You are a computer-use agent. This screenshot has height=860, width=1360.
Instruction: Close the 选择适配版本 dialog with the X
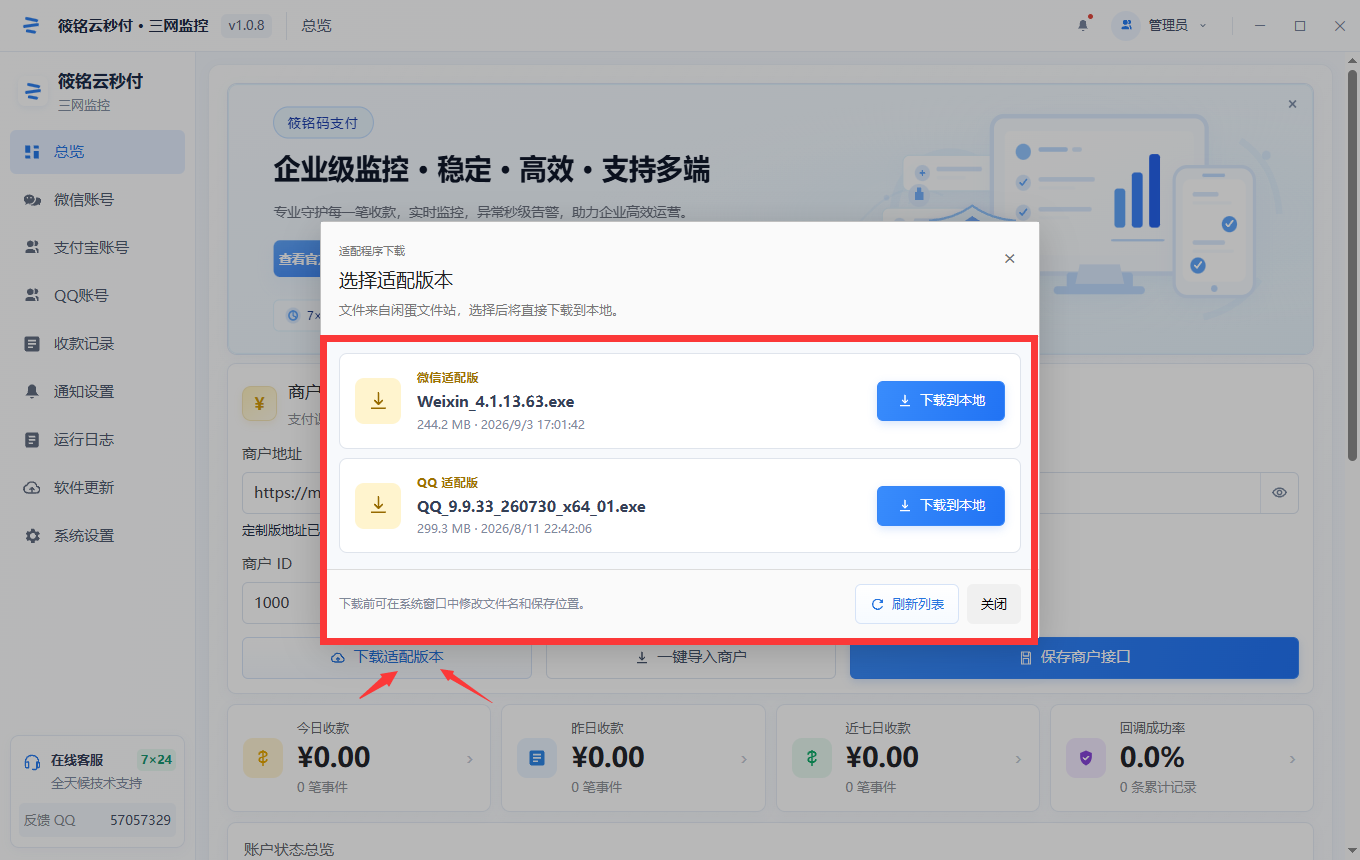pyautogui.click(x=1009, y=259)
